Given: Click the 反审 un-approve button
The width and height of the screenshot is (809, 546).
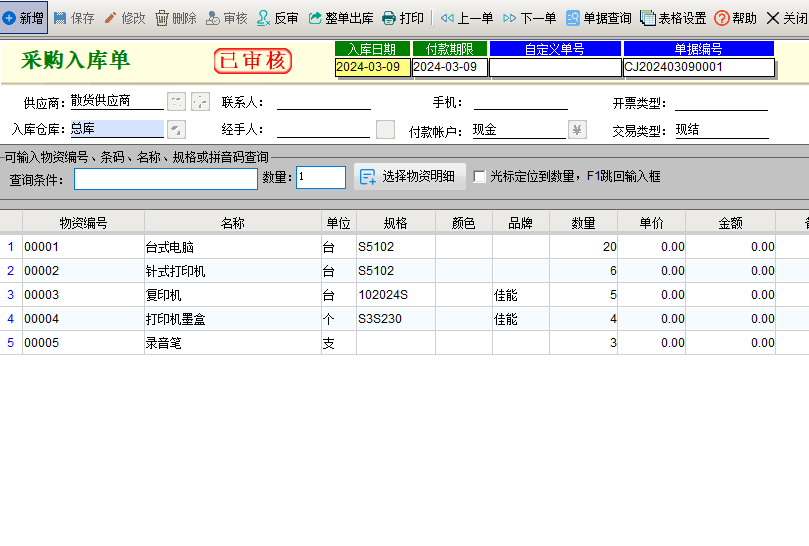Looking at the screenshot, I should click(x=278, y=19).
